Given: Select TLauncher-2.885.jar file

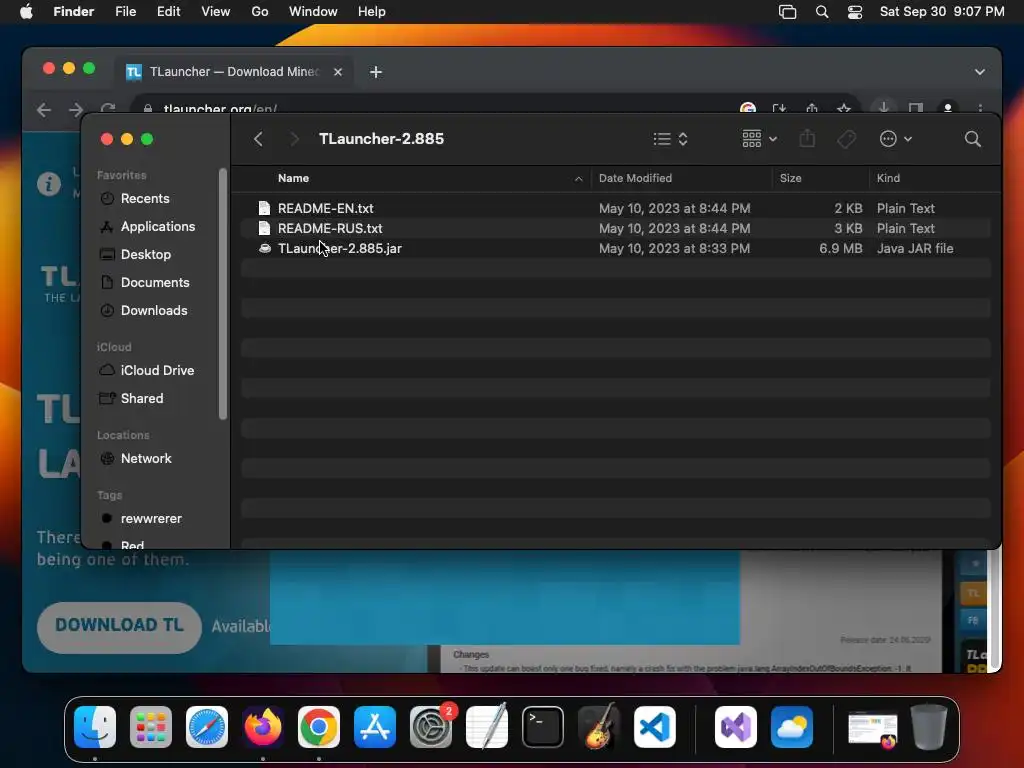Looking at the screenshot, I should point(616,249).
